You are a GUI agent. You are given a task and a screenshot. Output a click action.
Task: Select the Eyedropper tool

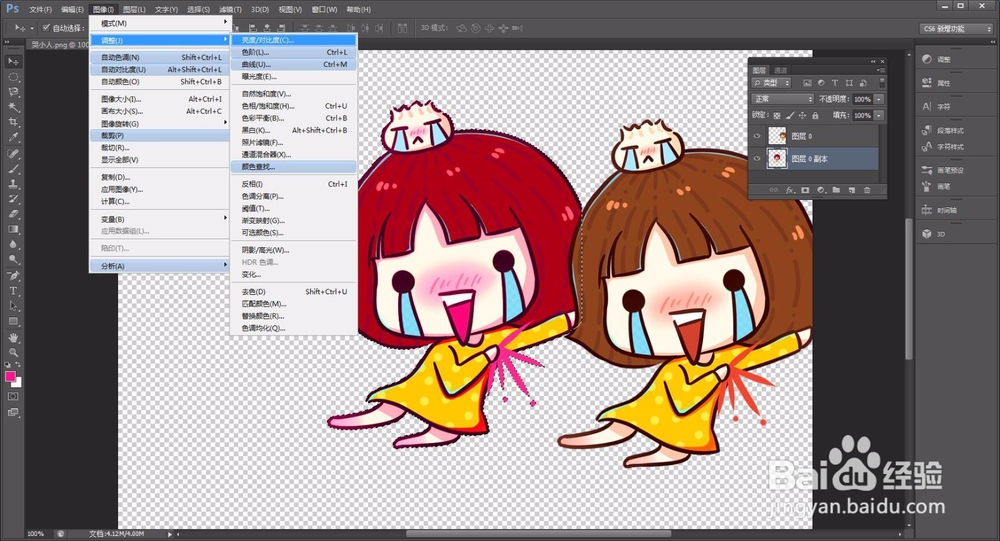point(13,137)
